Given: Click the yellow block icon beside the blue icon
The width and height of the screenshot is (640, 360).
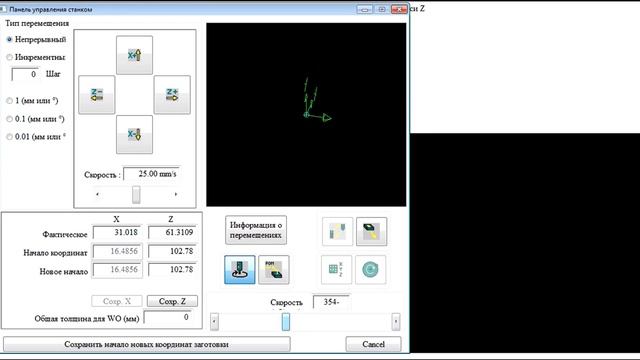Looking at the screenshot, I should tap(274, 270).
